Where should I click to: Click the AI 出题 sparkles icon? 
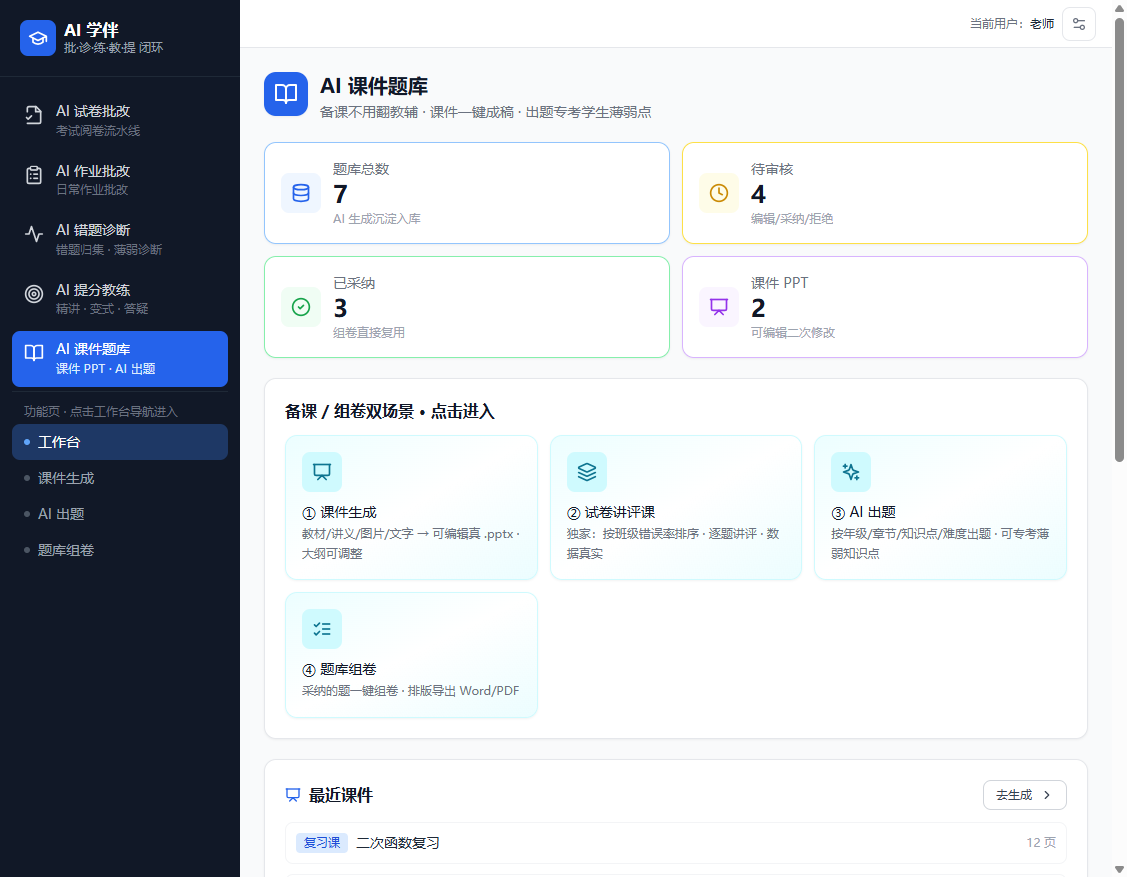(851, 472)
